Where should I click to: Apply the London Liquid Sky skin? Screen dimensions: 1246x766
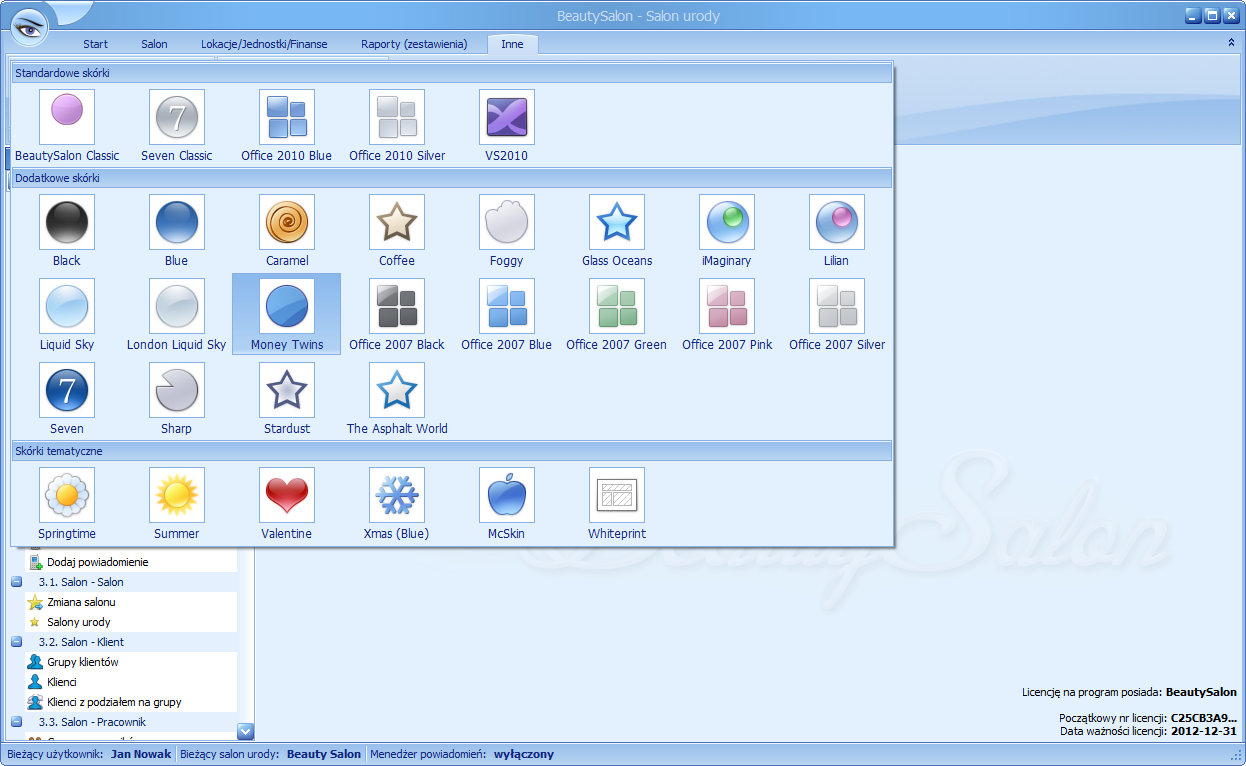point(177,315)
